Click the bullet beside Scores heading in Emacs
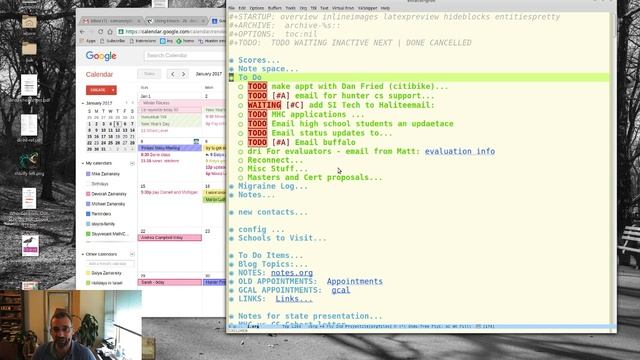 coord(231,60)
